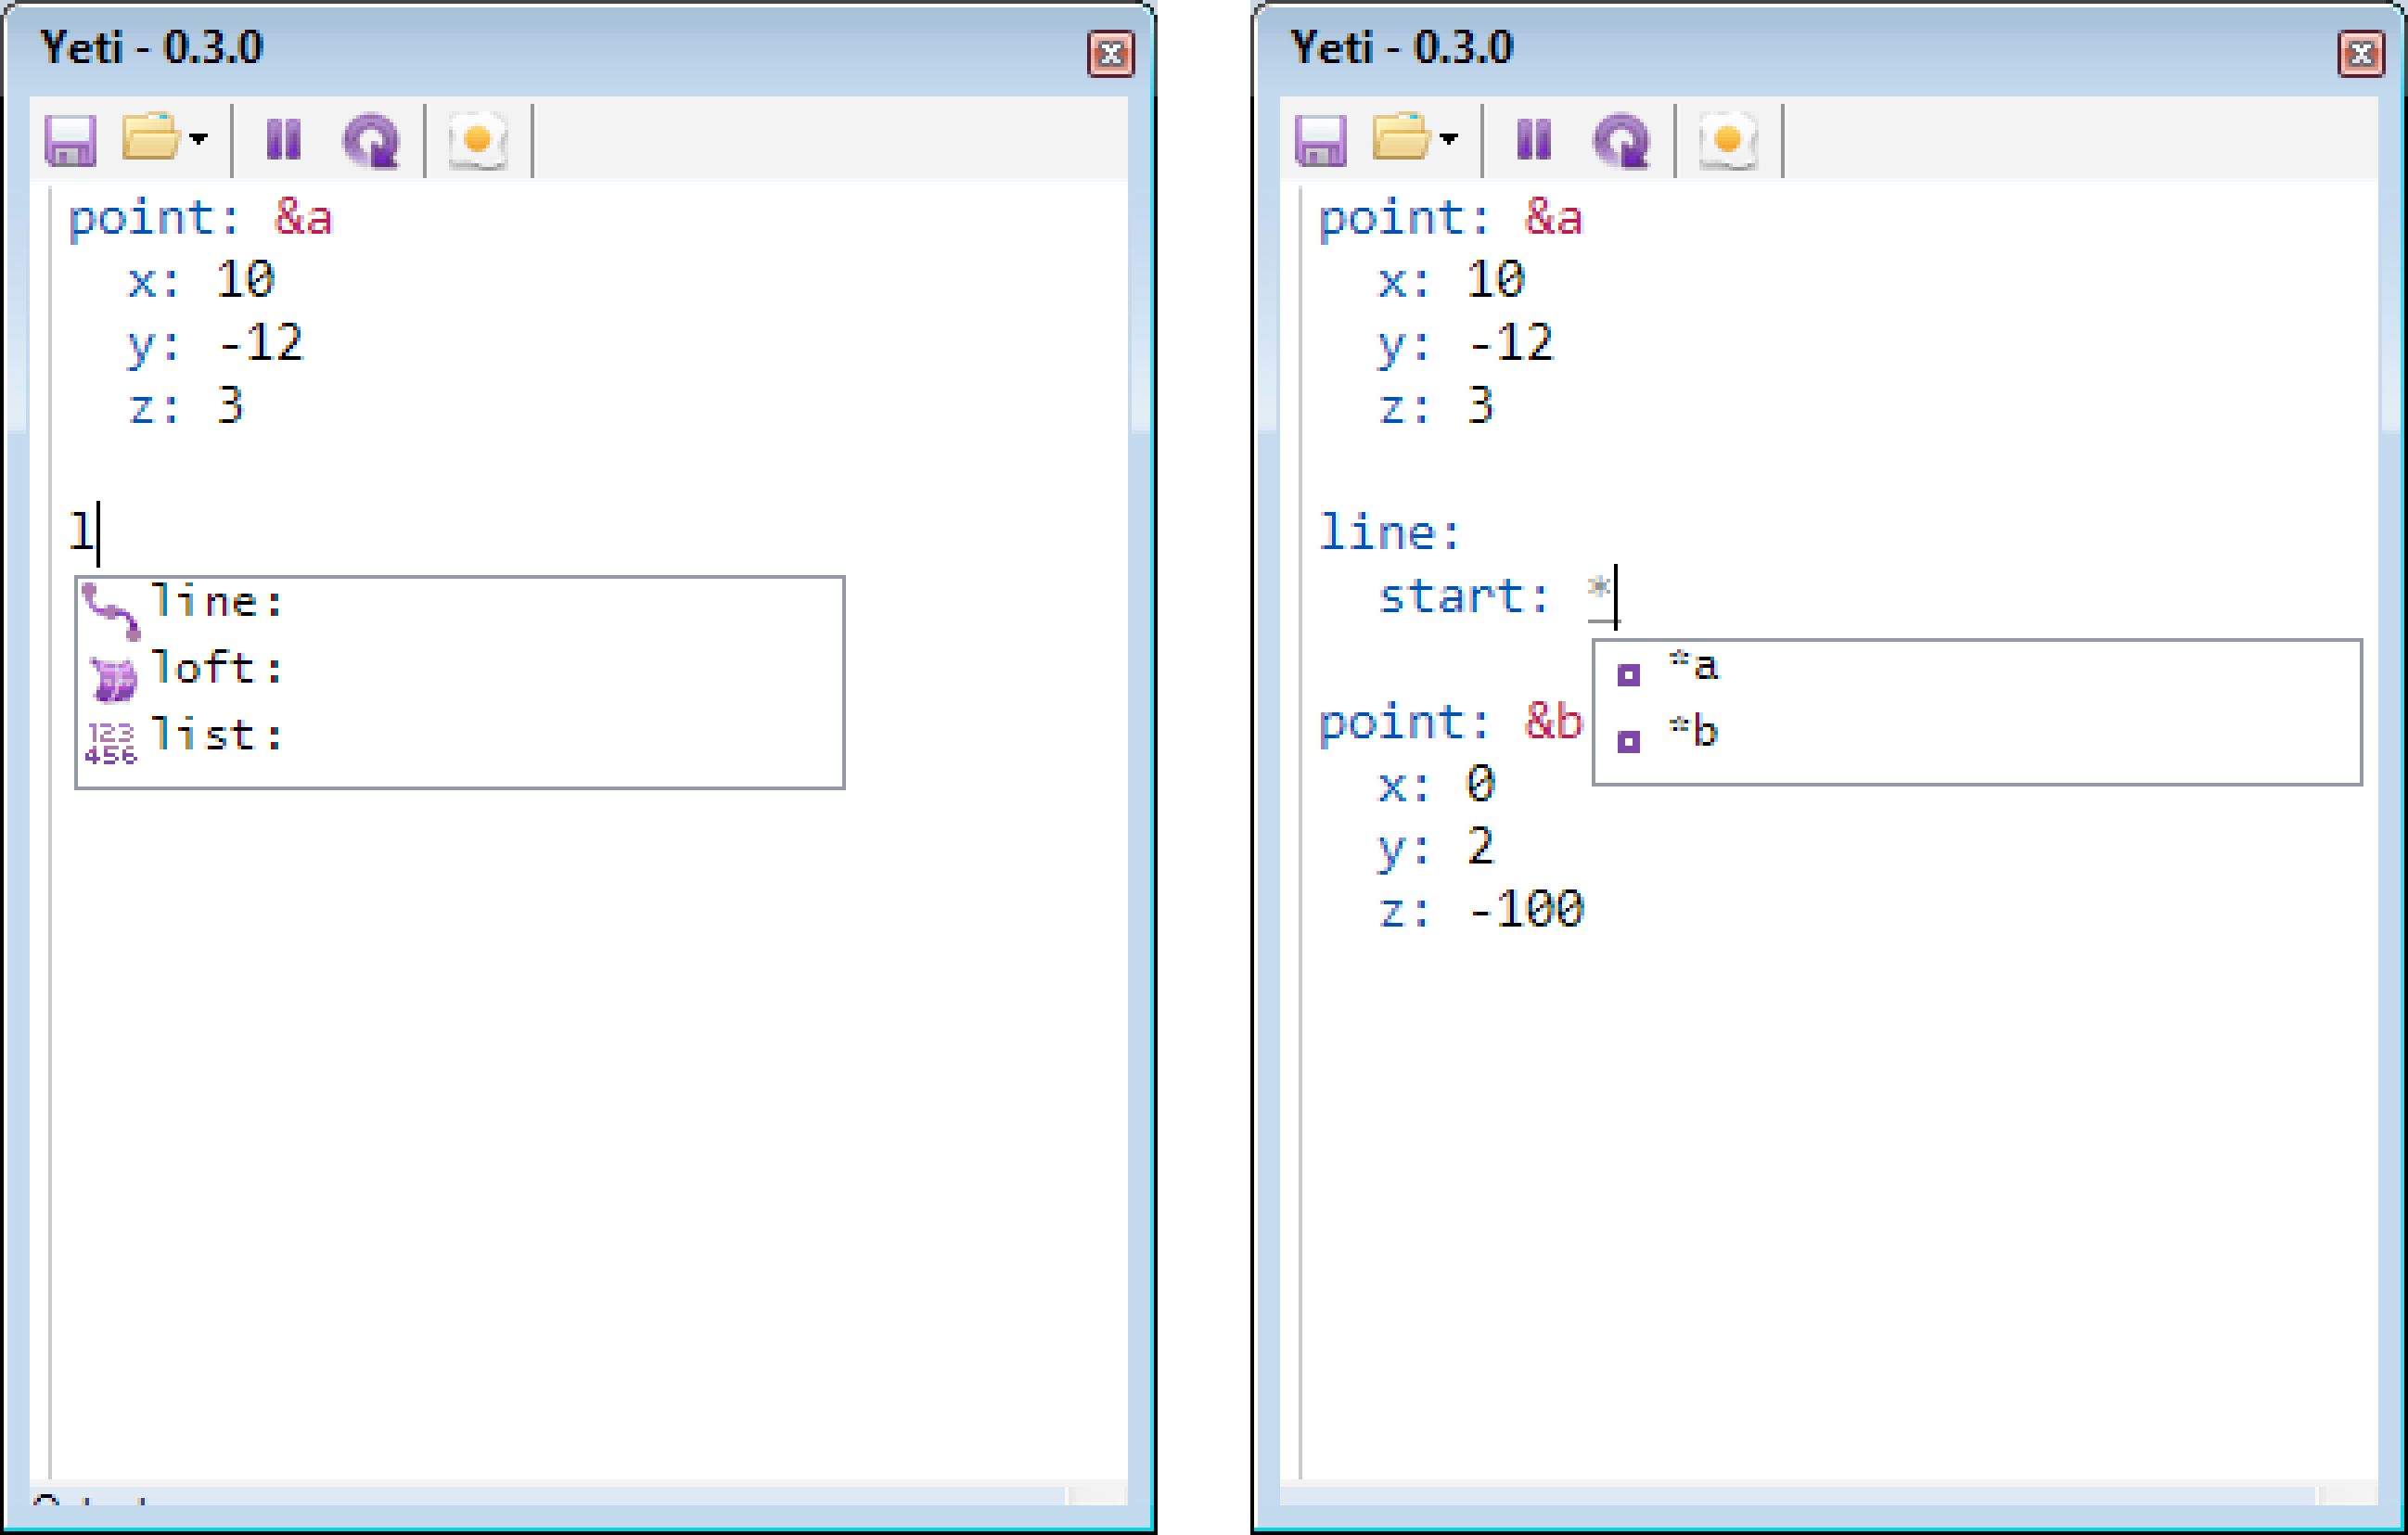The width and height of the screenshot is (2408, 1535).
Task: Click Save icon in left Yeti window
Action: (70, 139)
